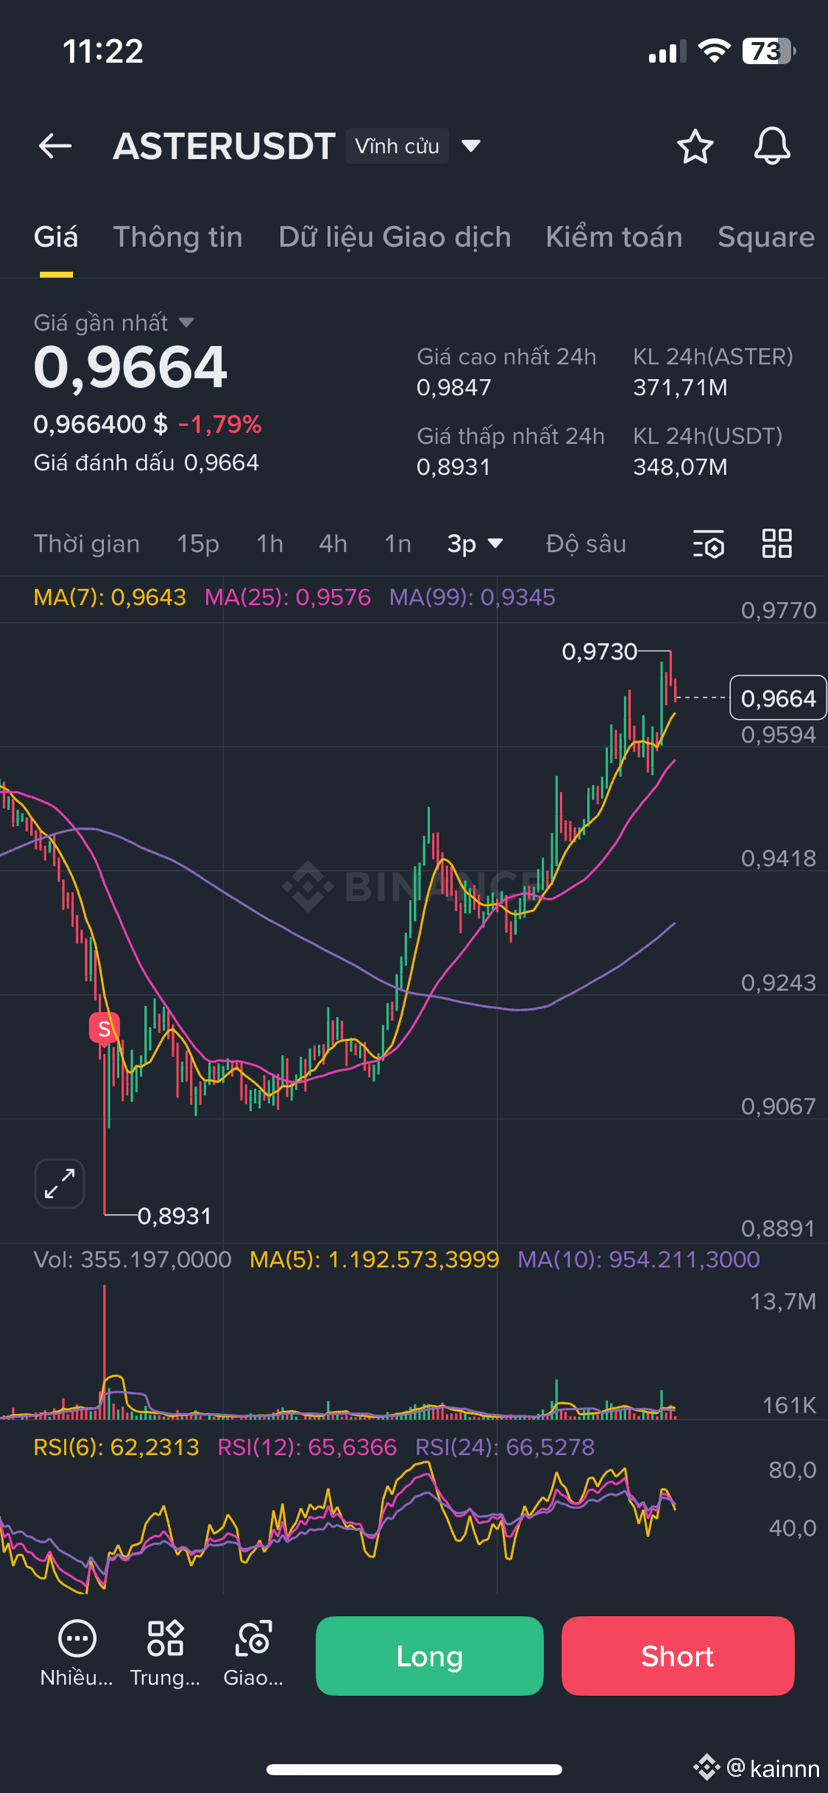Show the Độ sâu depth chart
The image size is (828, 1793).
(x=586, y=543)
